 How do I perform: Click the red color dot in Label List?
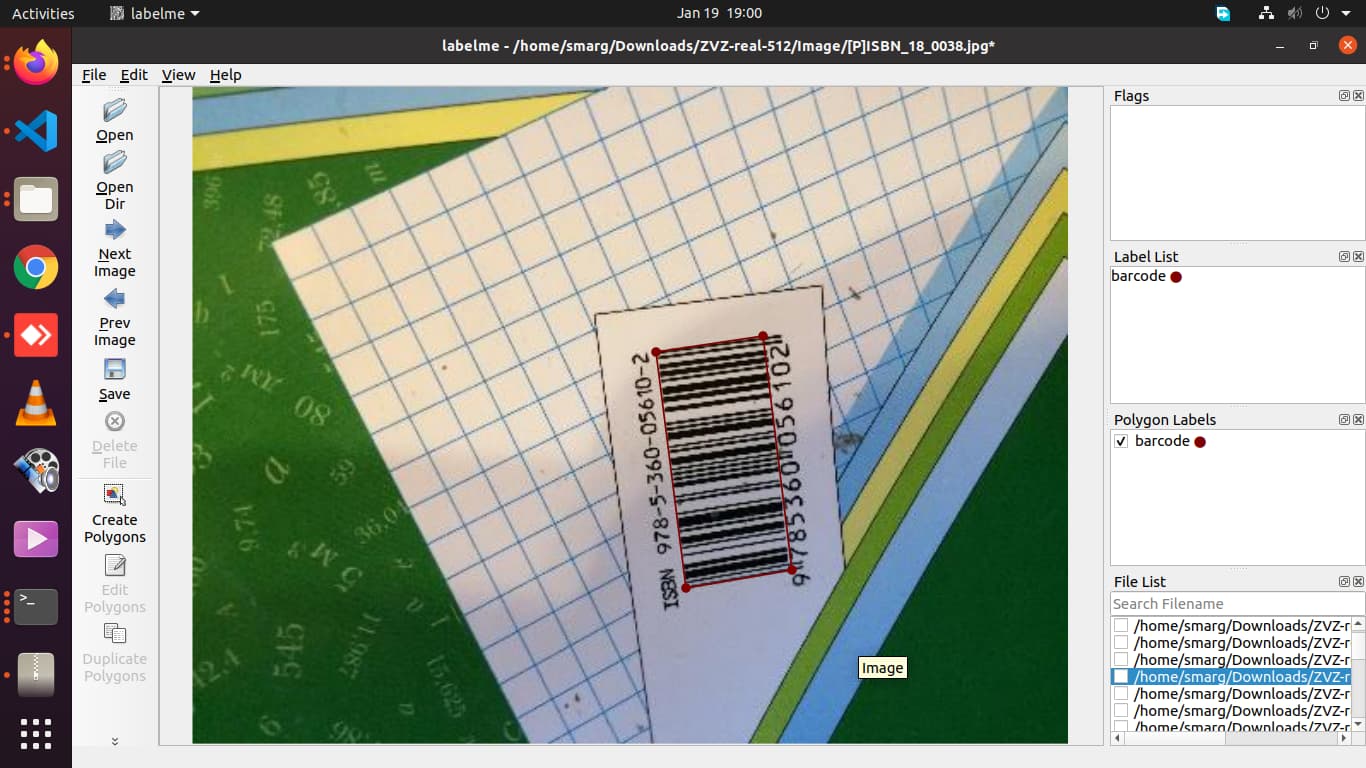[1176, 277]
